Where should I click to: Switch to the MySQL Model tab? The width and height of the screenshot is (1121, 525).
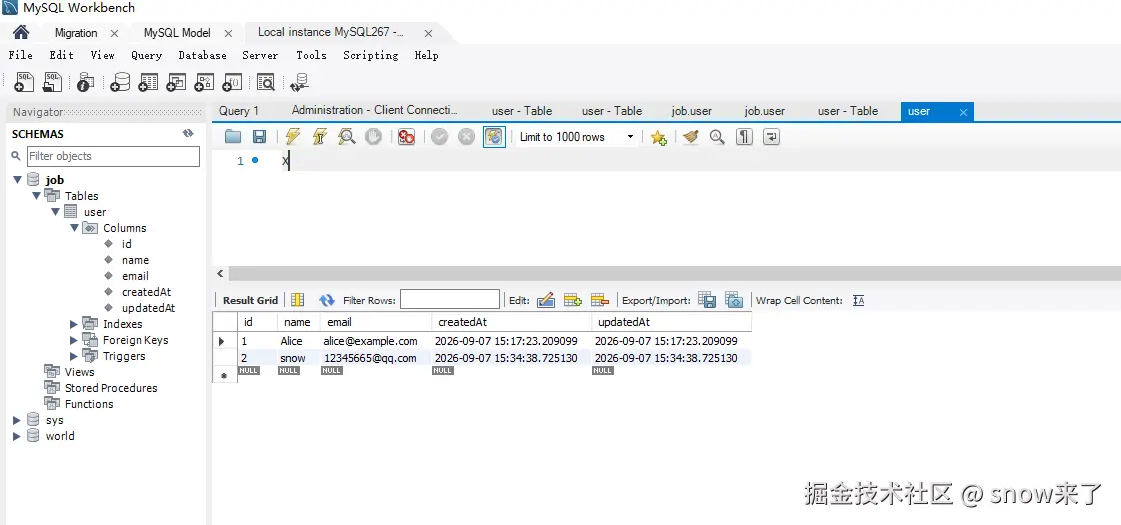pyautogui.click(x=177, y=33)
